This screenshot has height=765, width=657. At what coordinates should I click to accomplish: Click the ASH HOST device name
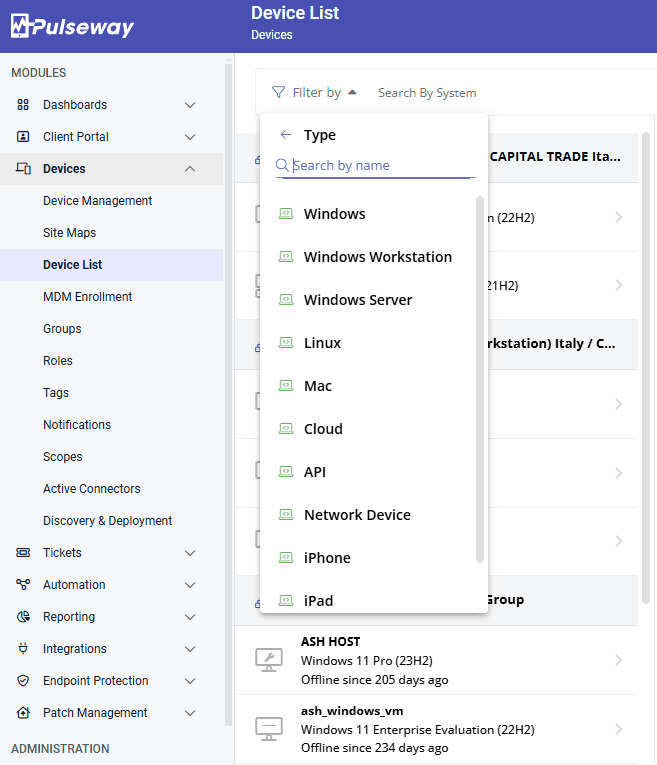330,642
